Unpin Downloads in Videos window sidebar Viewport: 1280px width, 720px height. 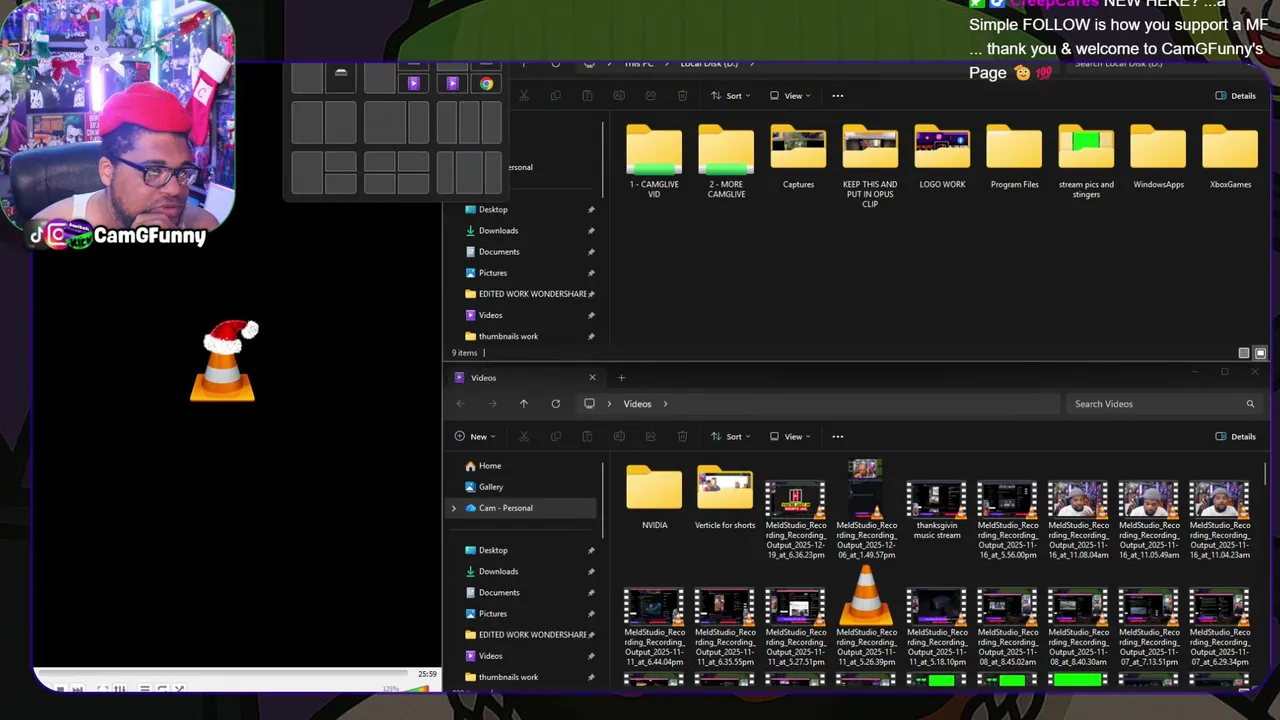[591, 572]
